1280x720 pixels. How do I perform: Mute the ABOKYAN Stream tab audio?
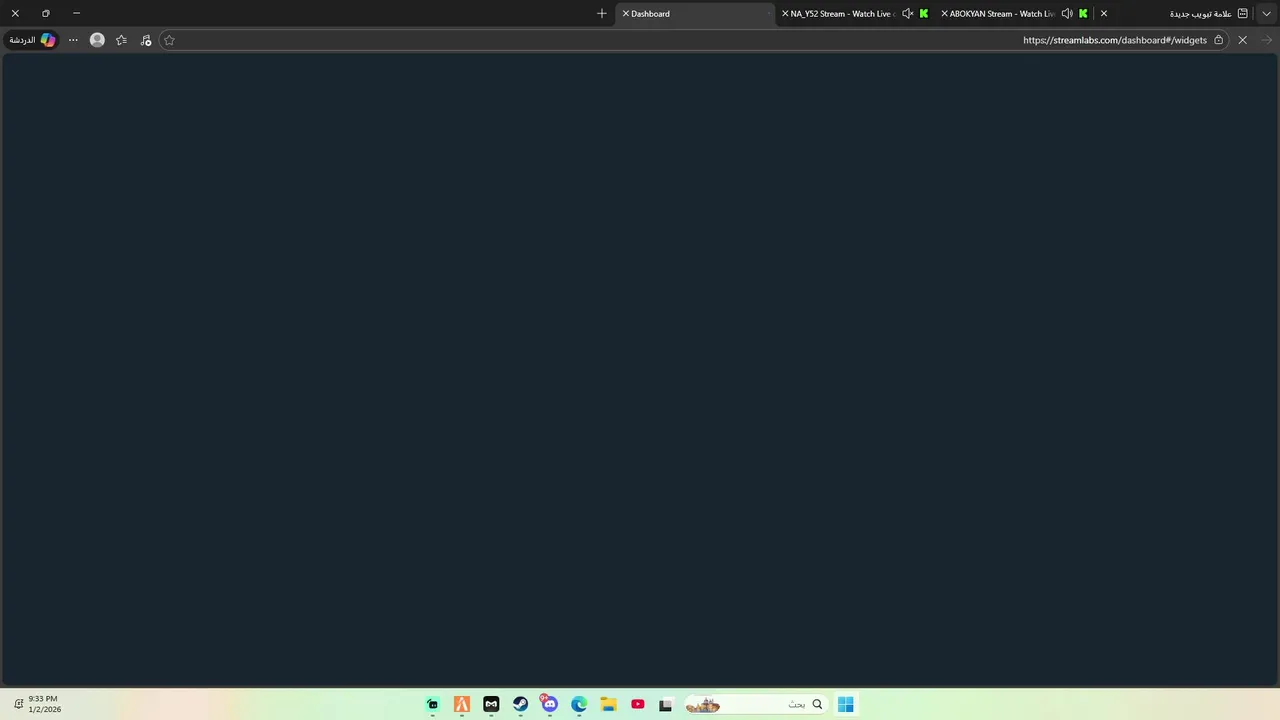coord(1067,14)
